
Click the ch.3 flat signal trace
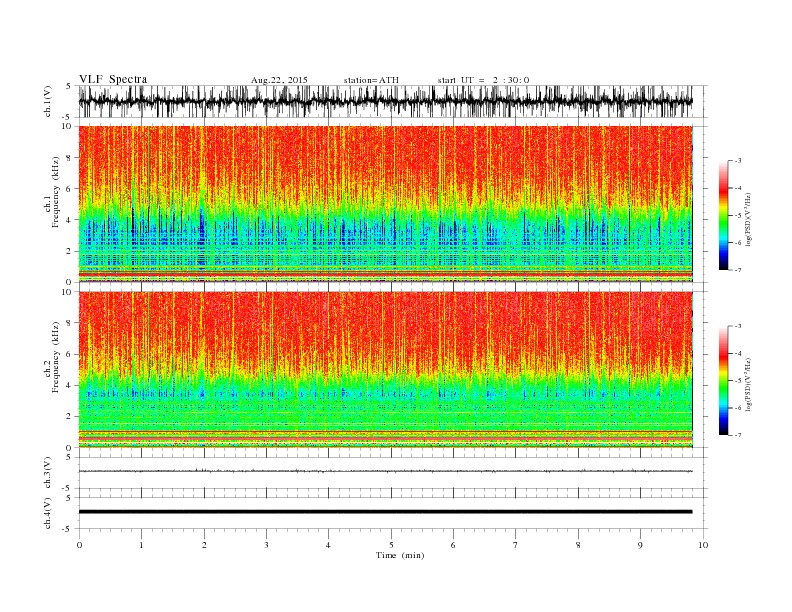click(385, 471)
